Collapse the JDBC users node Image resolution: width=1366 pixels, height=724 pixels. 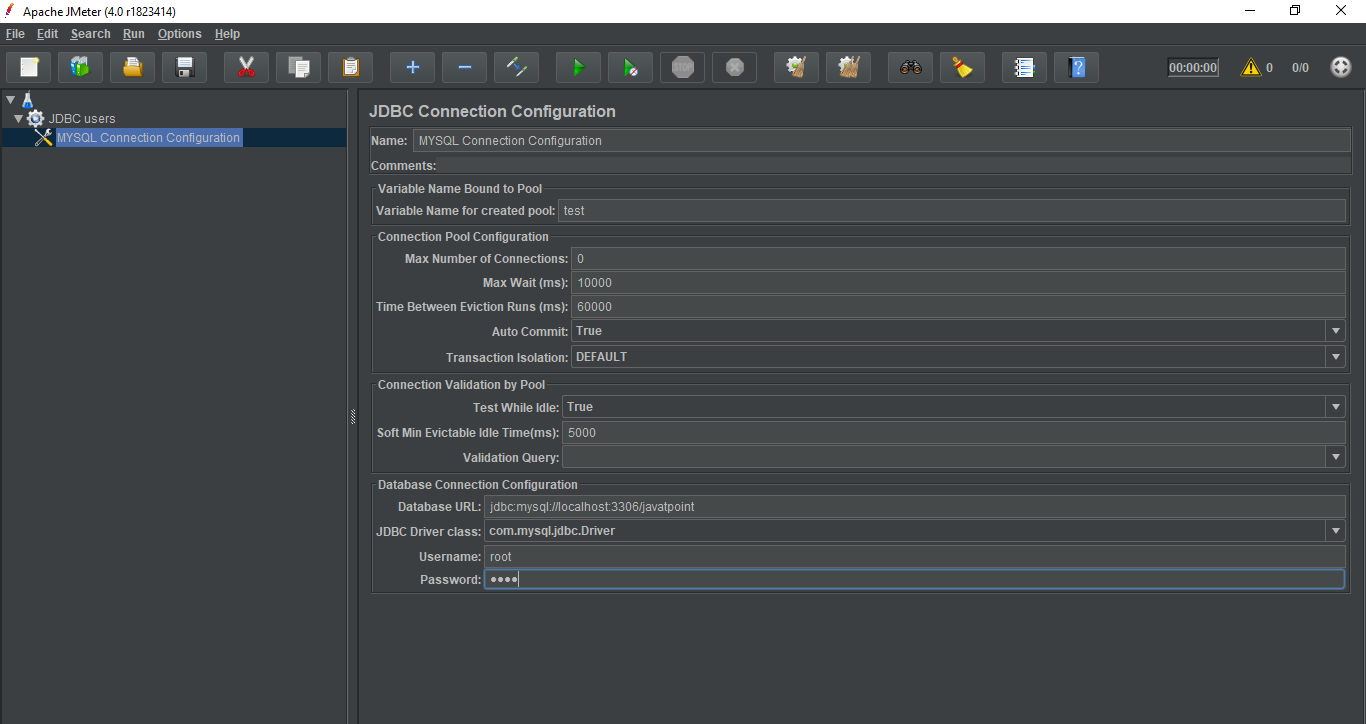click(18, 119)
